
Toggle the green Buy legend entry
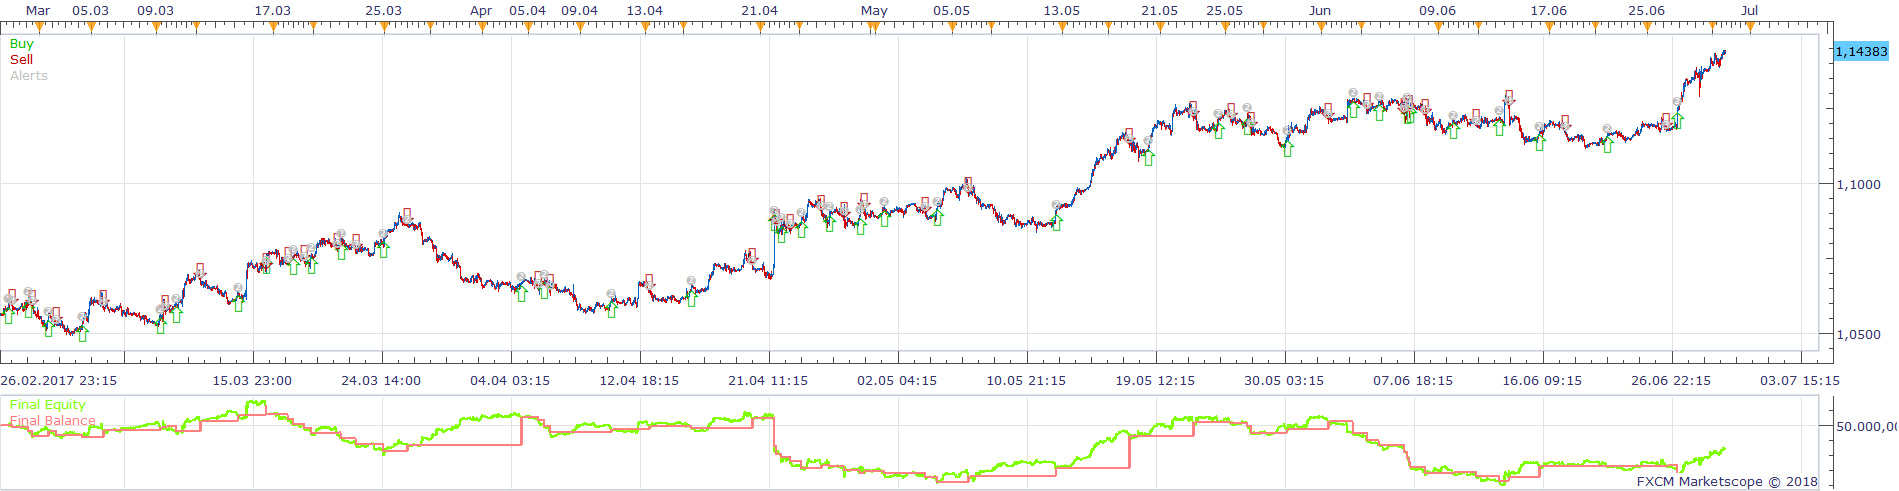22,44
